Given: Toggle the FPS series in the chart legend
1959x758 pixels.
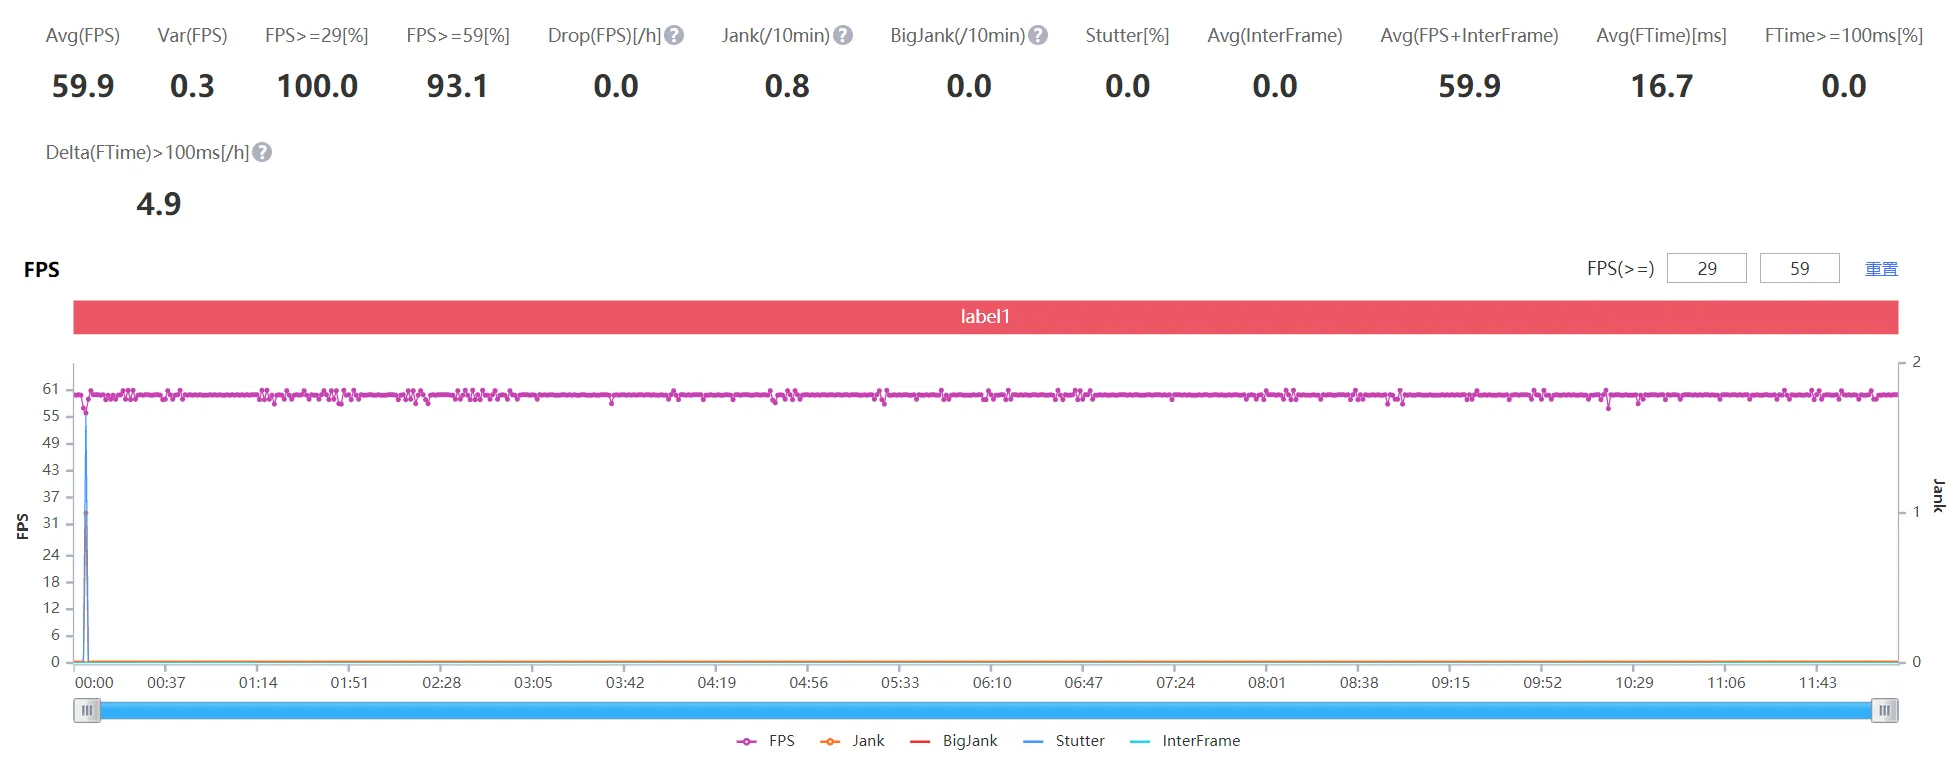Looking at the screenshot, I should [766, 741].
